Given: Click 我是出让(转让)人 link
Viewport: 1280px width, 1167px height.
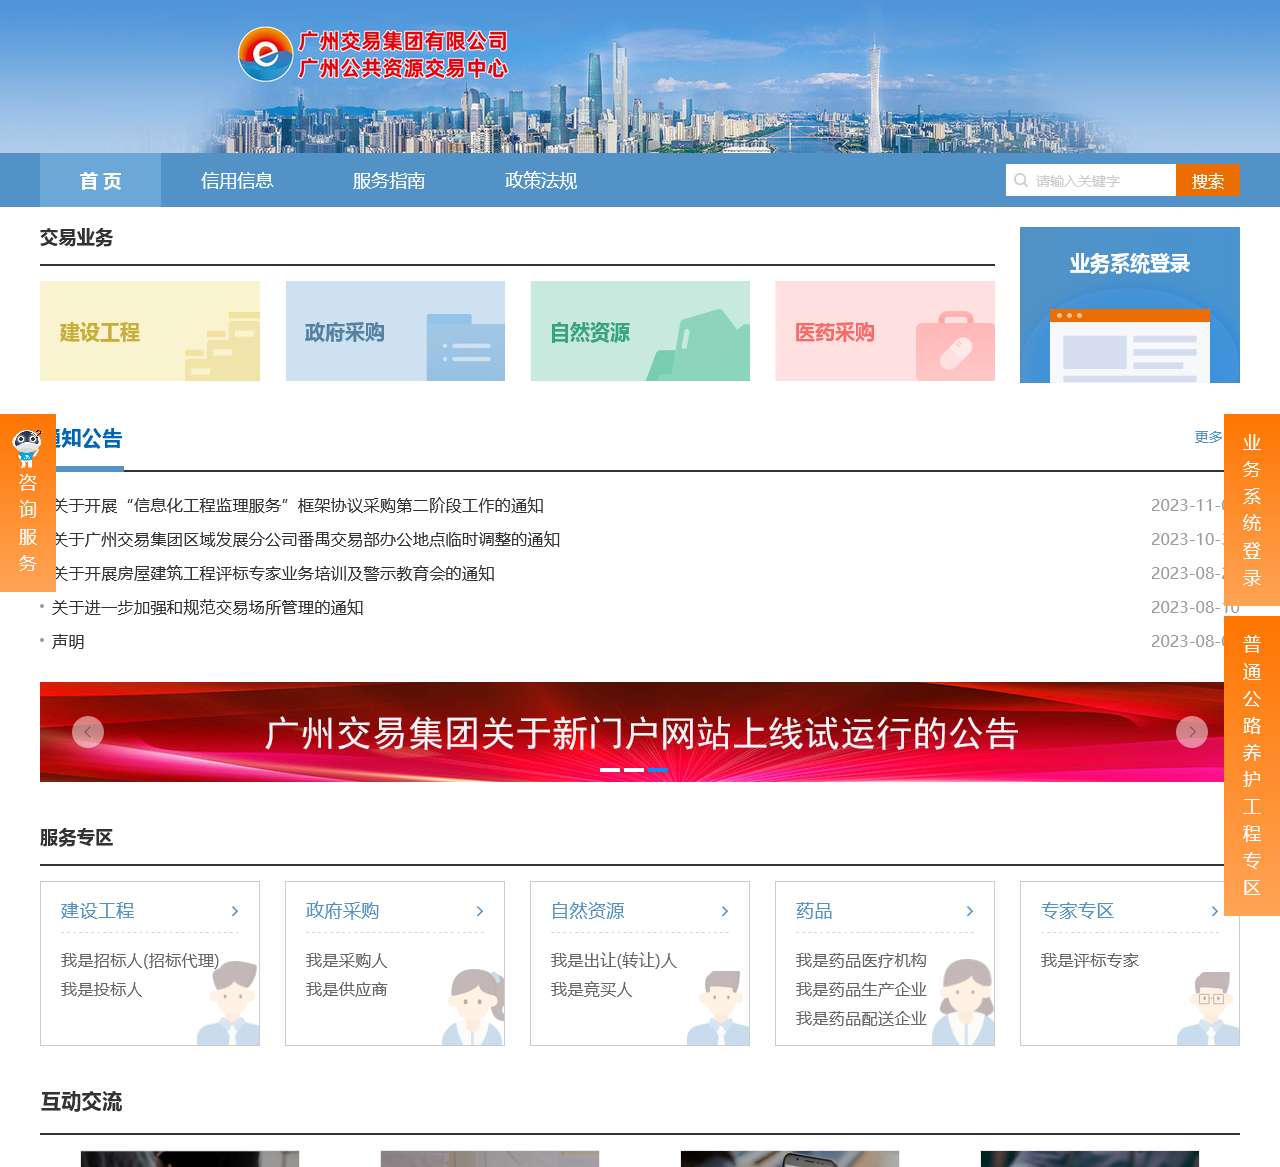Looking at the screenshot, I should [614, 960].
